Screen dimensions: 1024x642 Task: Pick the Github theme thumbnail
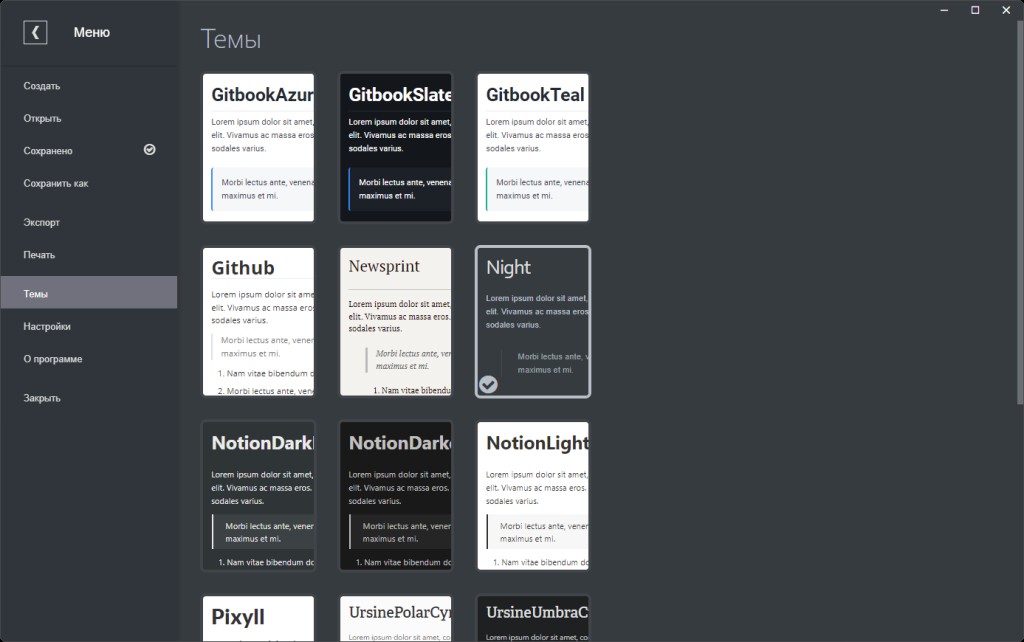tap(259, 321)
